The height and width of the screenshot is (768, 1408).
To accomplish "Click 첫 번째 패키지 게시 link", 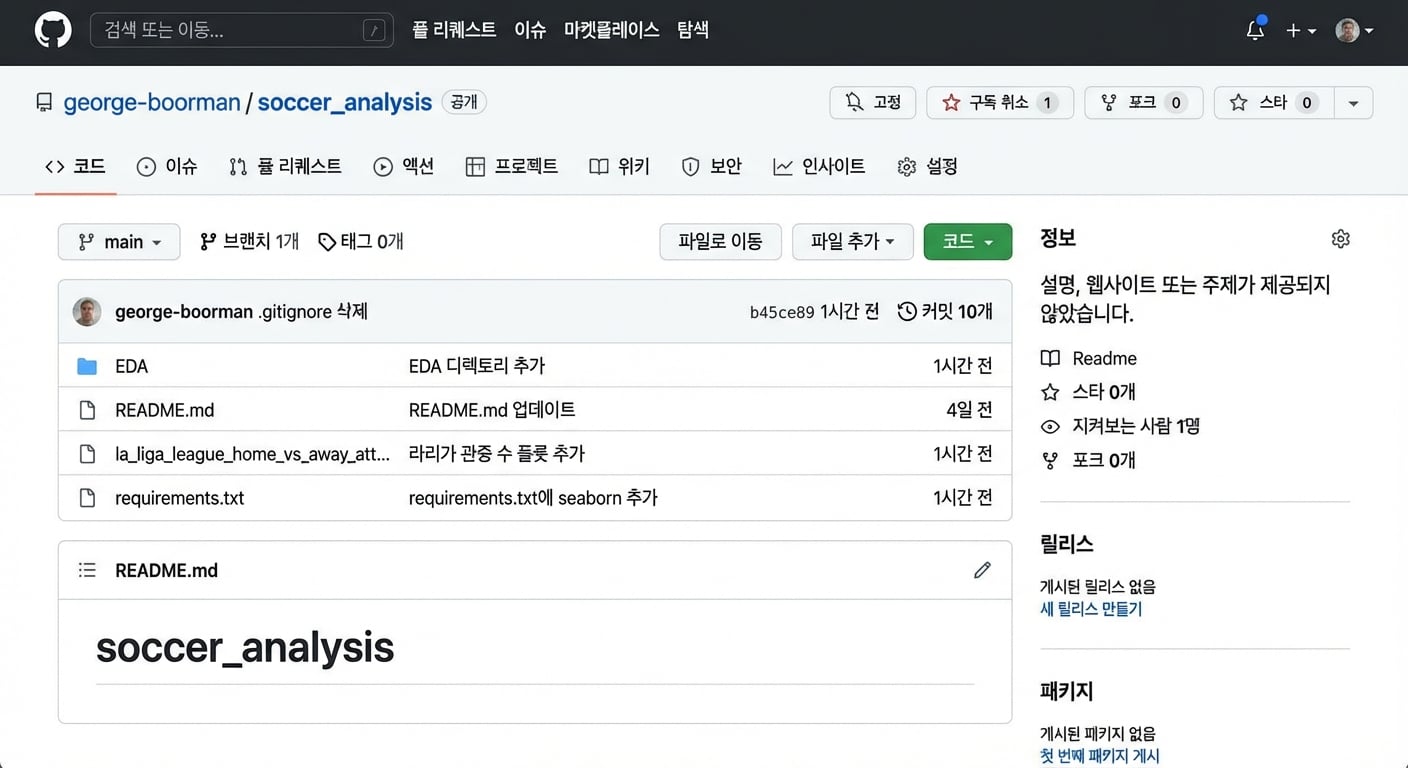I will click(1100, 756).
